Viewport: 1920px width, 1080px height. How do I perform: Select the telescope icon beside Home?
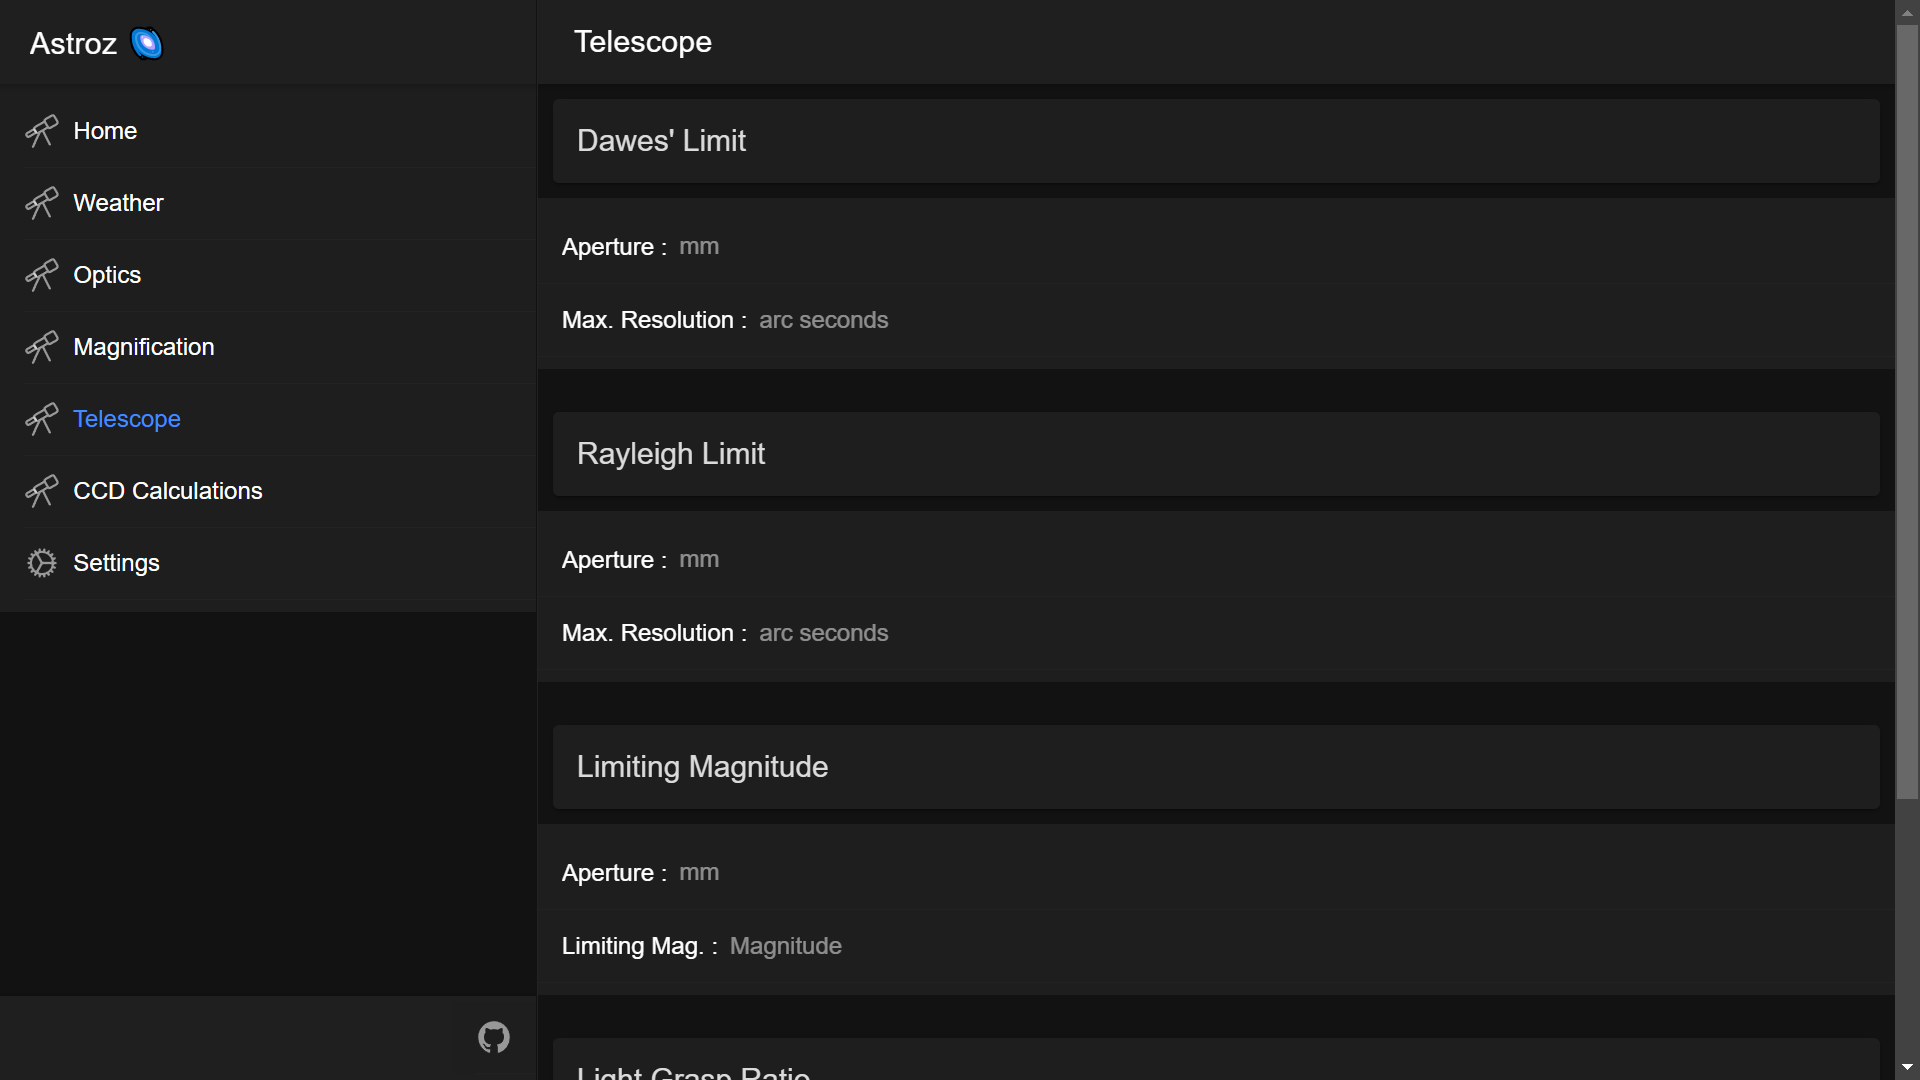41,131
